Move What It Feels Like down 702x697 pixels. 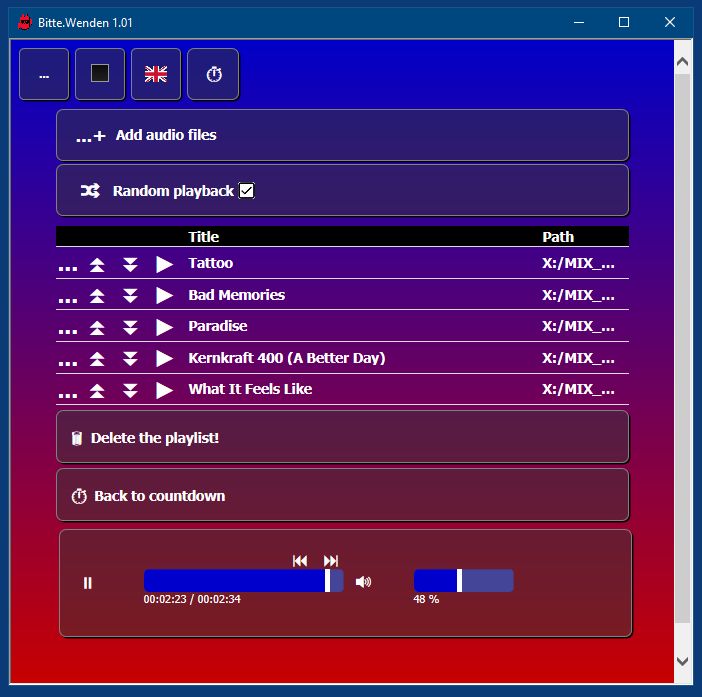pyautogui.click(x=130, y=391)
